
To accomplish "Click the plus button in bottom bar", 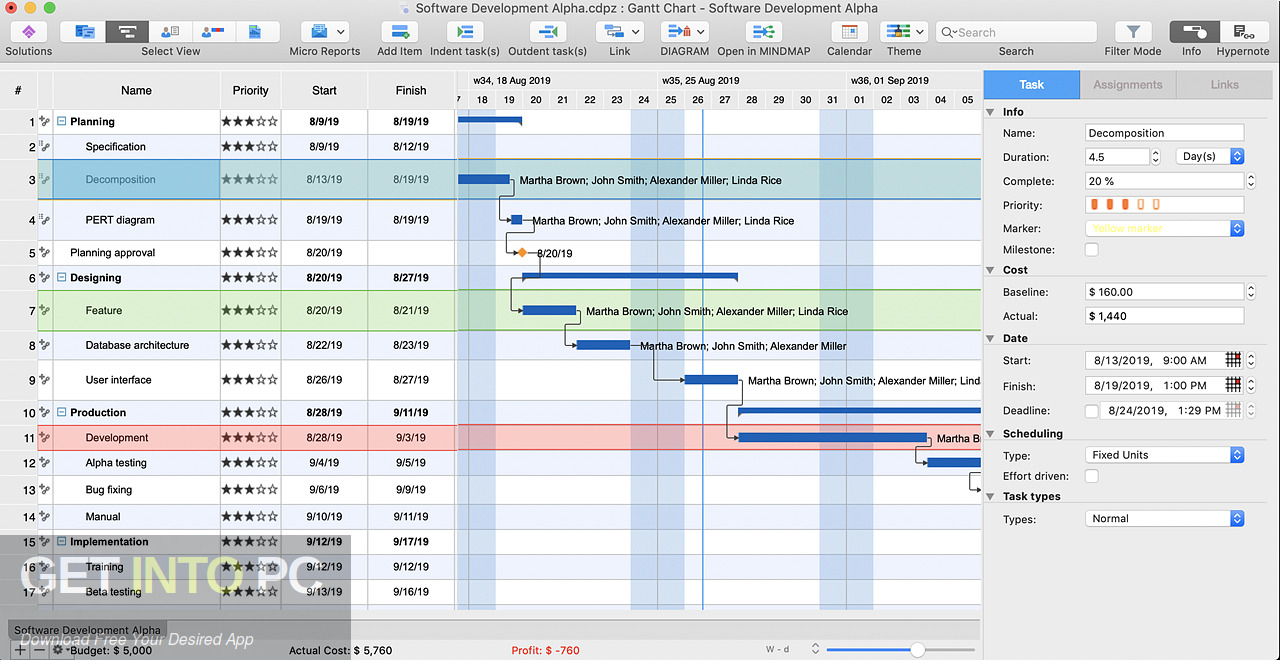I will point(20,650).
